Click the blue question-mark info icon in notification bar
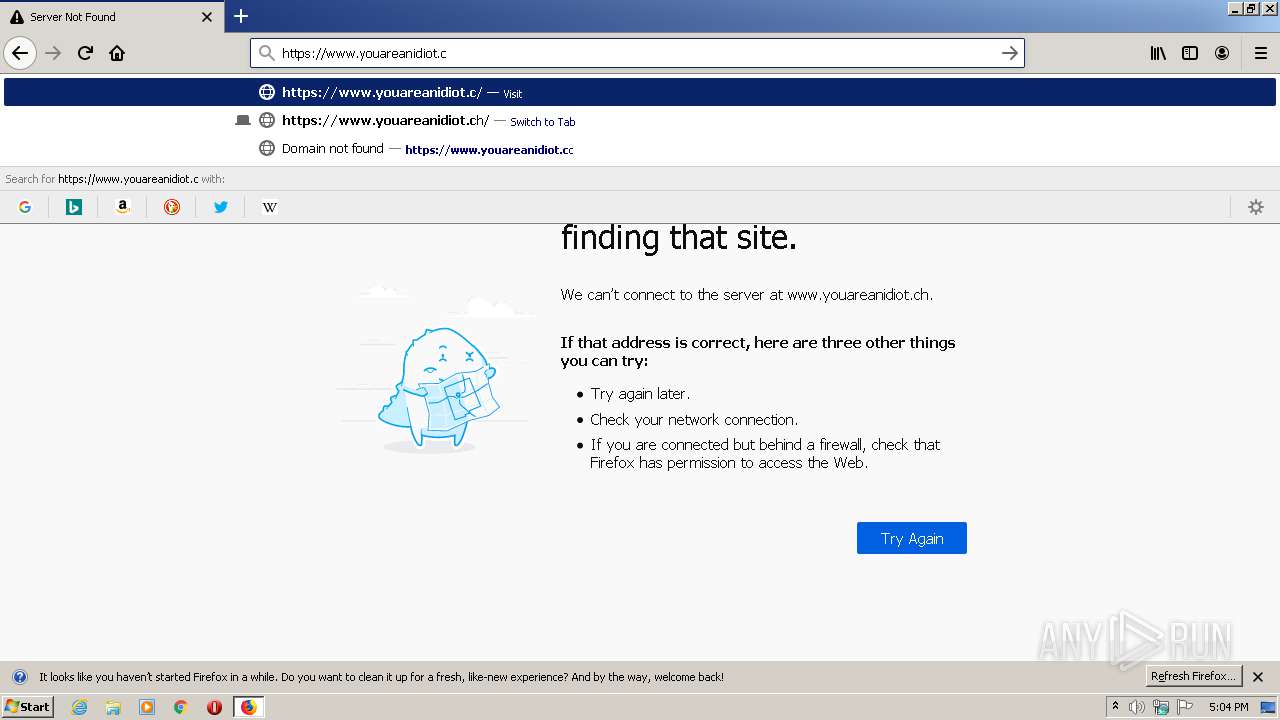This screenshot has height=720, width=1280. (x=19, y=677)
